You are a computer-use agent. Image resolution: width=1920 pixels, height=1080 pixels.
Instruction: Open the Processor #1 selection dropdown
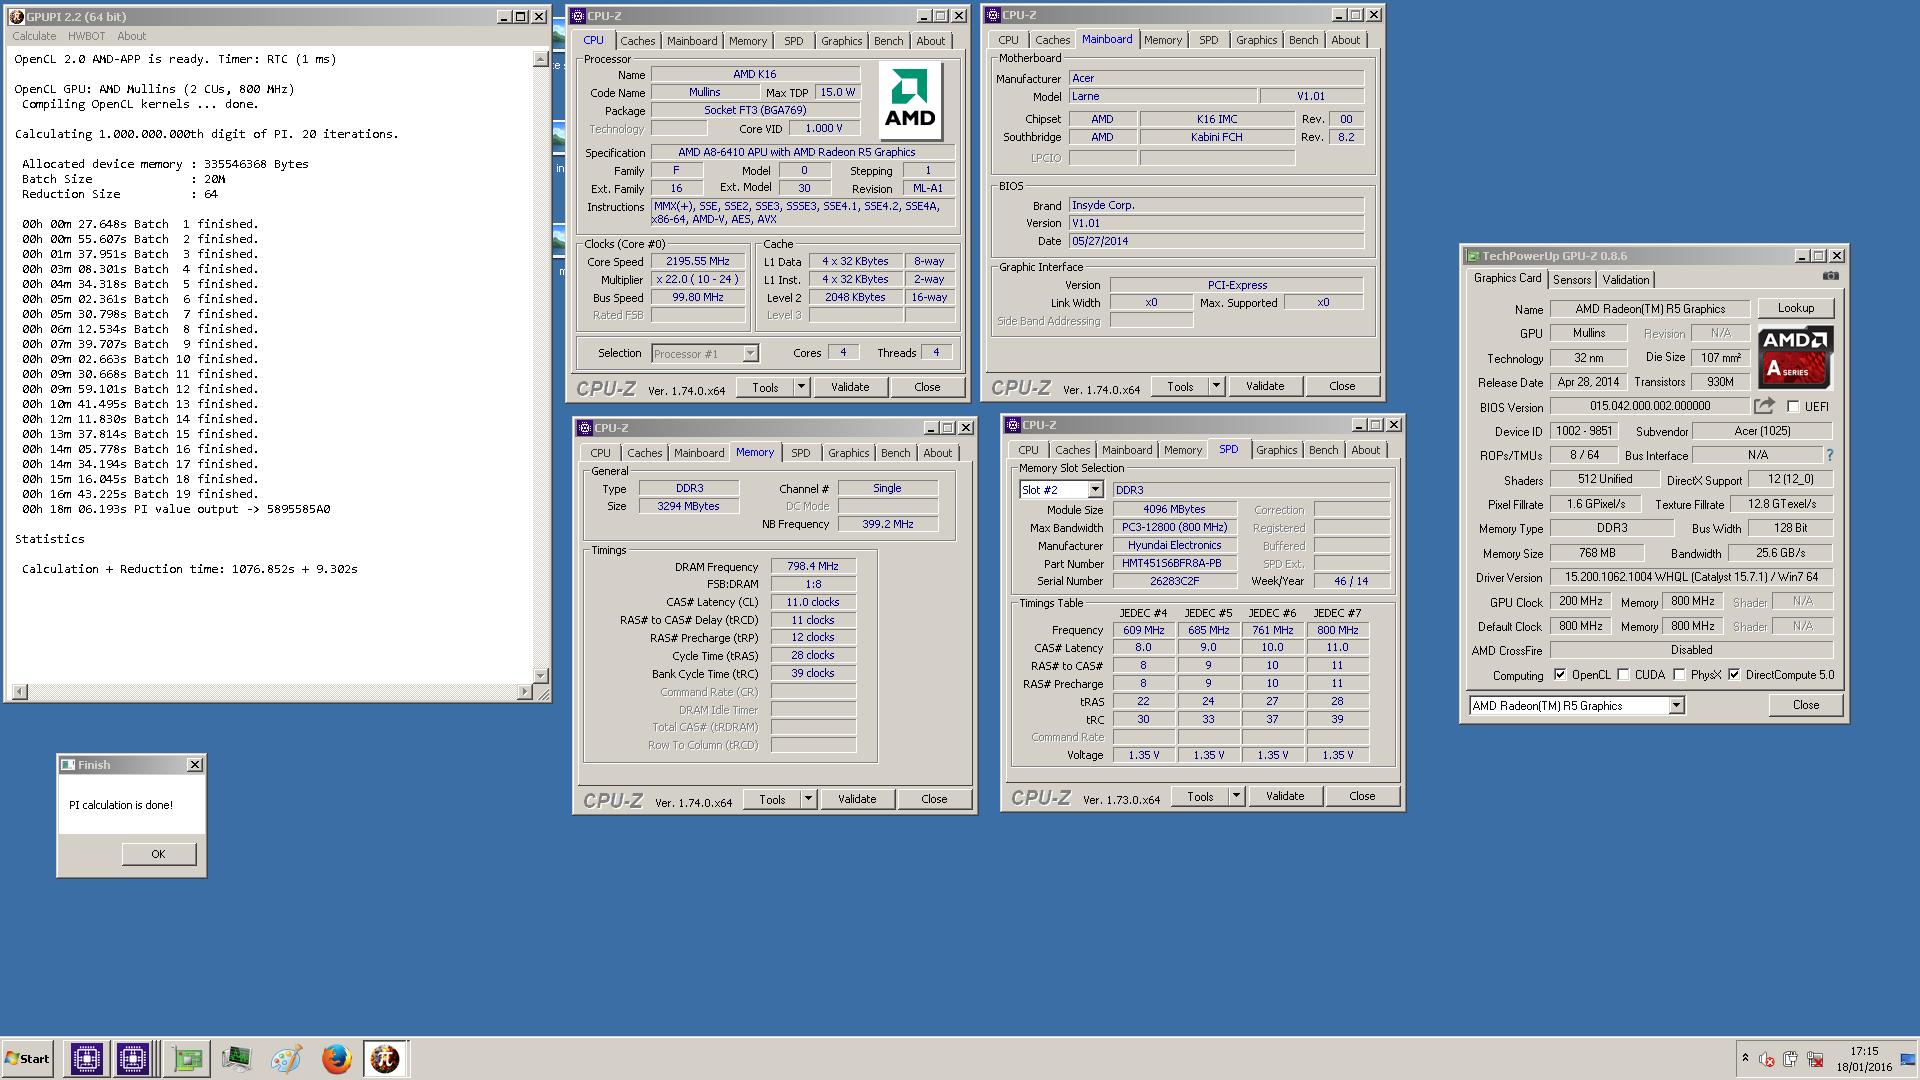[750, 354]
